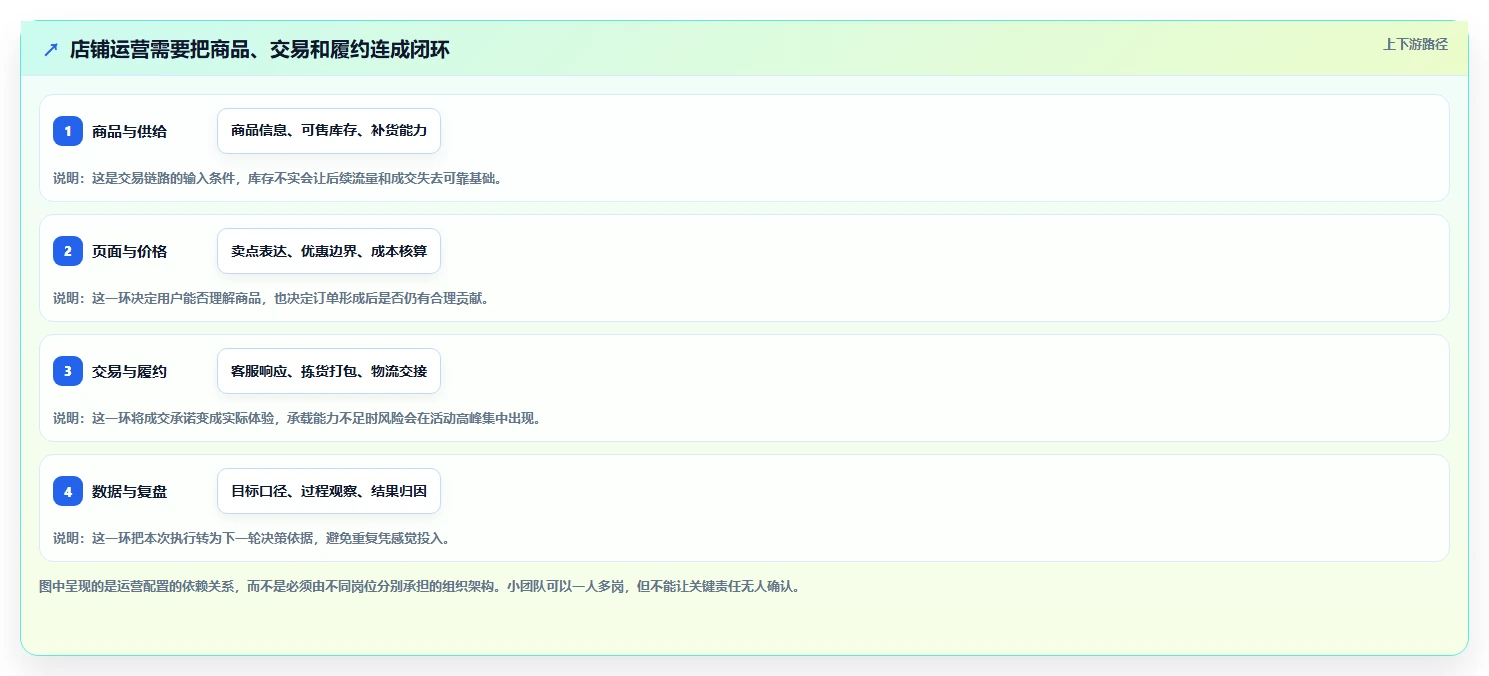
Task: Click the note starting 说明：这一环把本次执行转为下一轮决策依据
Action: tap(251, 538)
